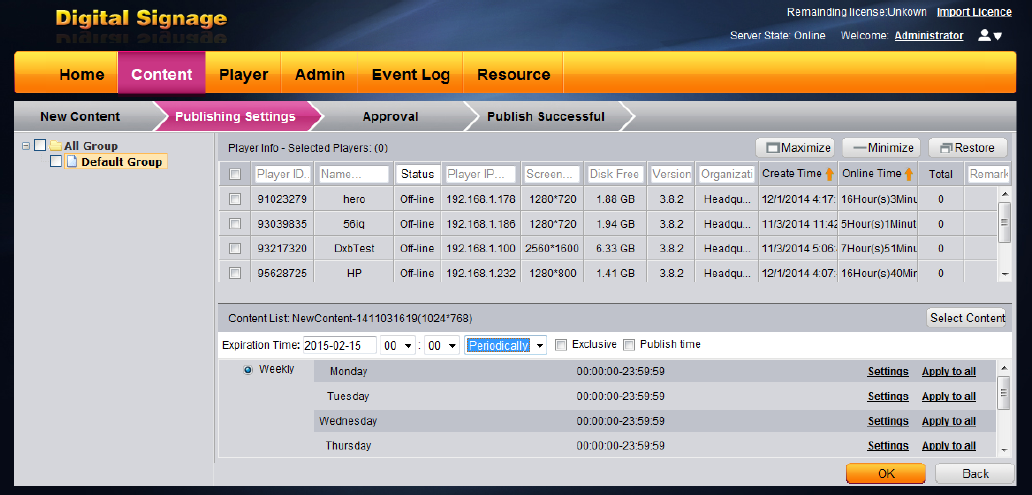Tick the All Group checkbox
The width and height of the screenshot is (1032, 495).
[x=40, y=145]
